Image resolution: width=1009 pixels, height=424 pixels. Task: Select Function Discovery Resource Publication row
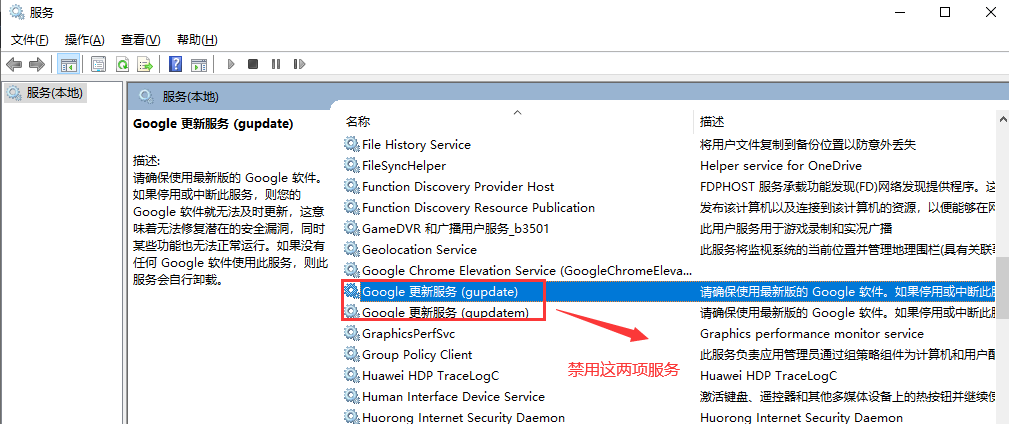(669, 207)
